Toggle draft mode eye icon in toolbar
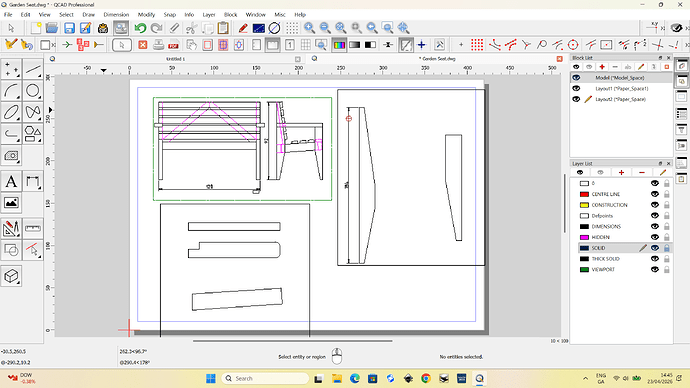The image size is (690, 388). pos(676,28)
